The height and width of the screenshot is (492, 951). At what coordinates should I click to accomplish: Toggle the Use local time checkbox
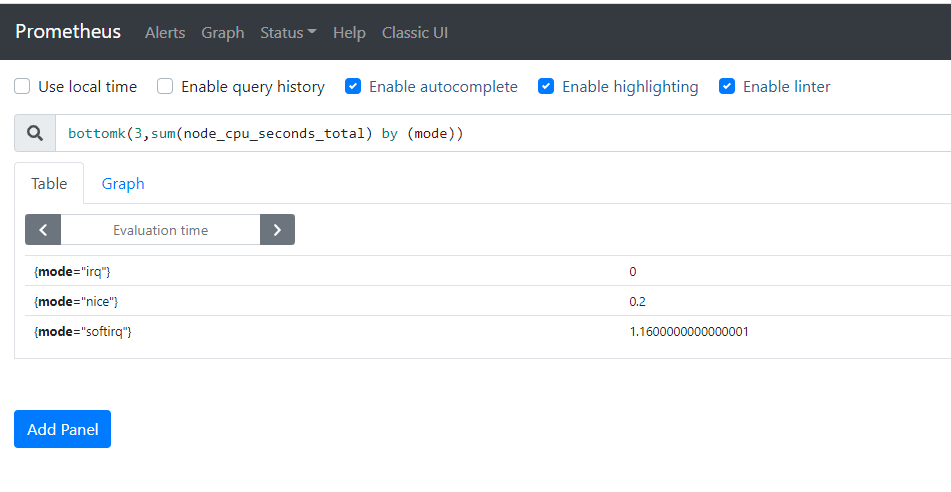click(22, 86)
